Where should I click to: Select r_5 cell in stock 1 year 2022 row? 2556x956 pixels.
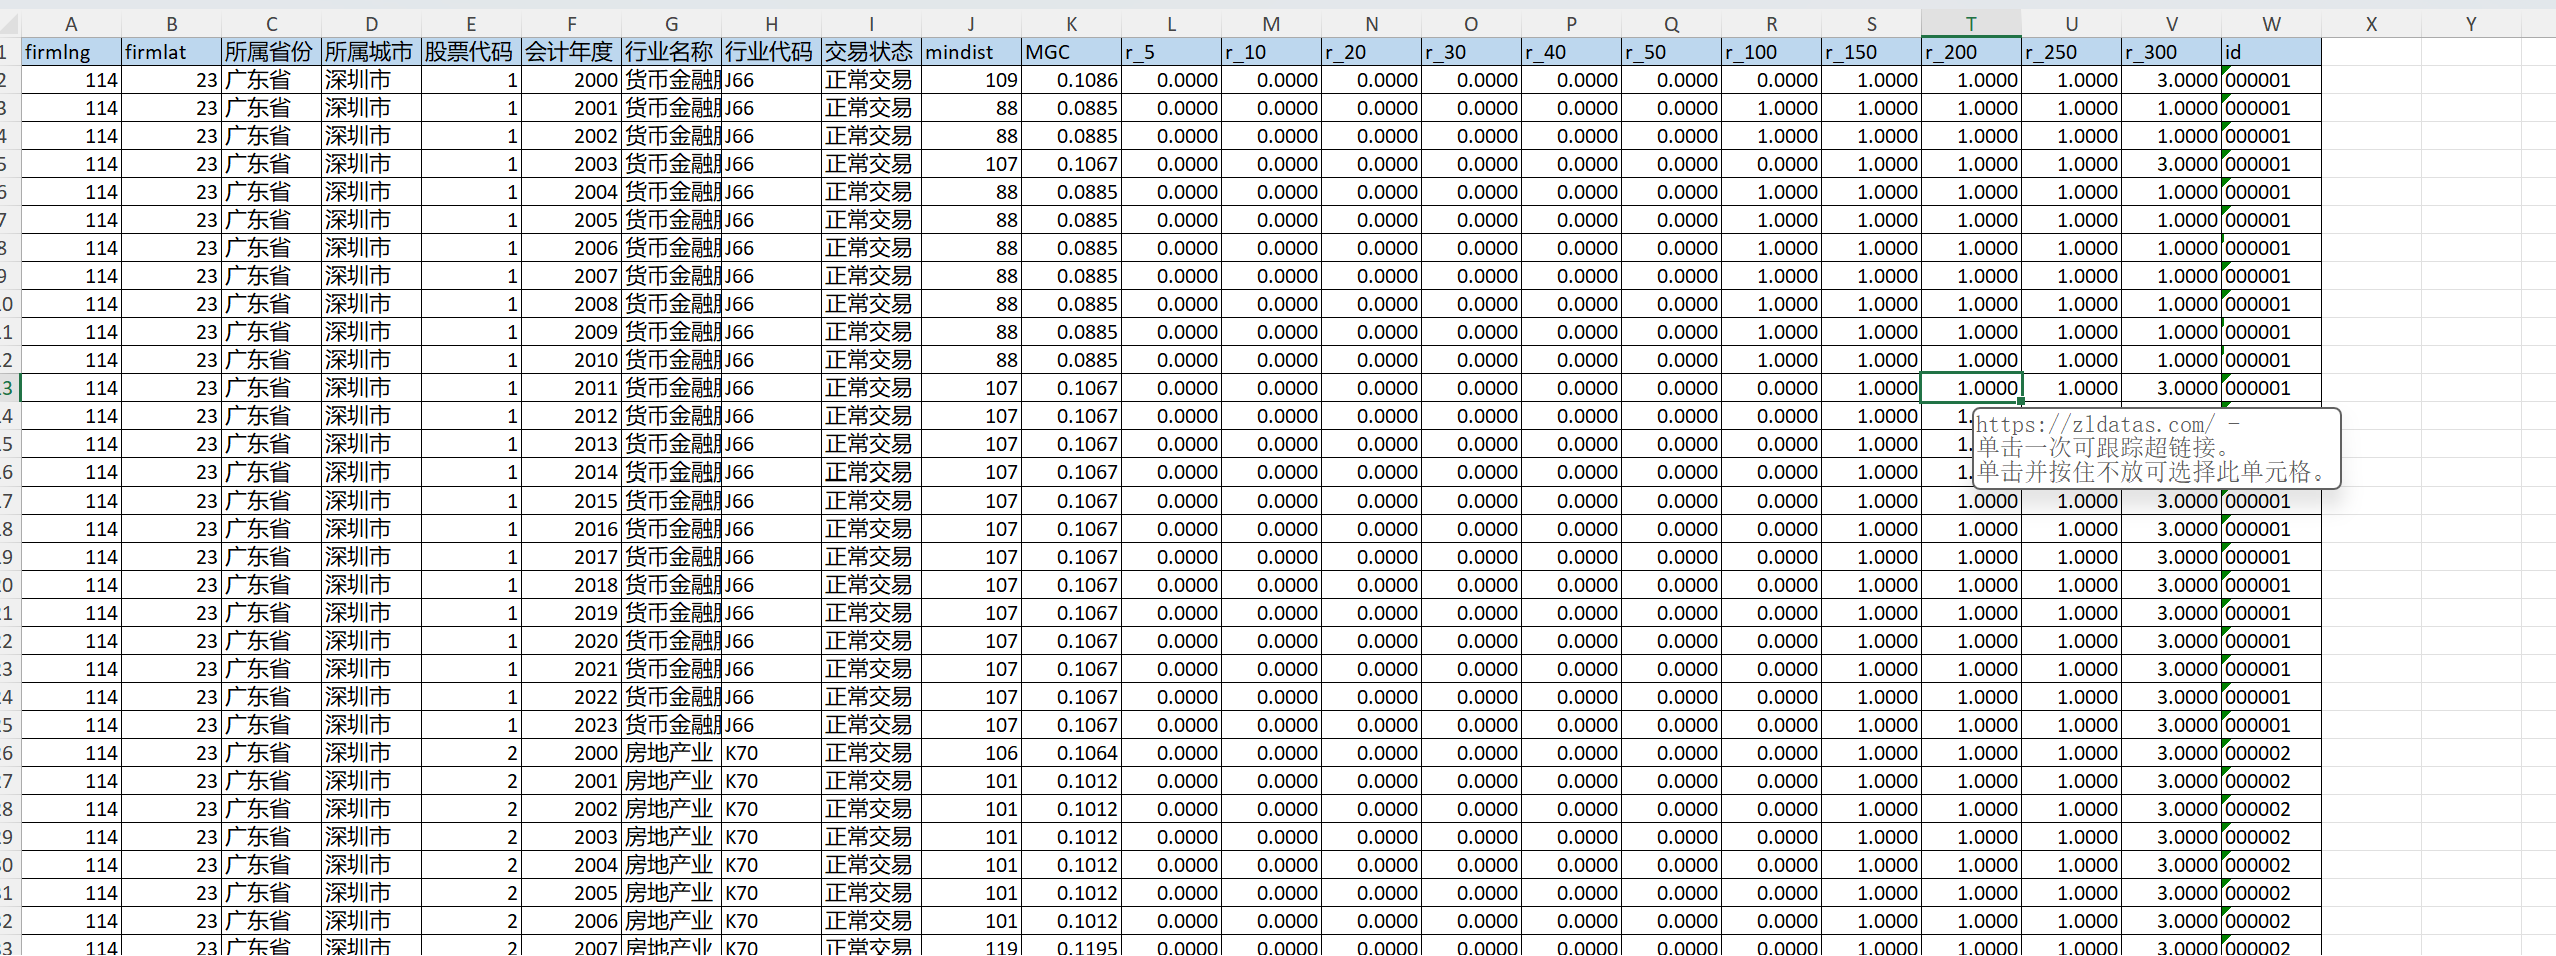pos(1171,697)
